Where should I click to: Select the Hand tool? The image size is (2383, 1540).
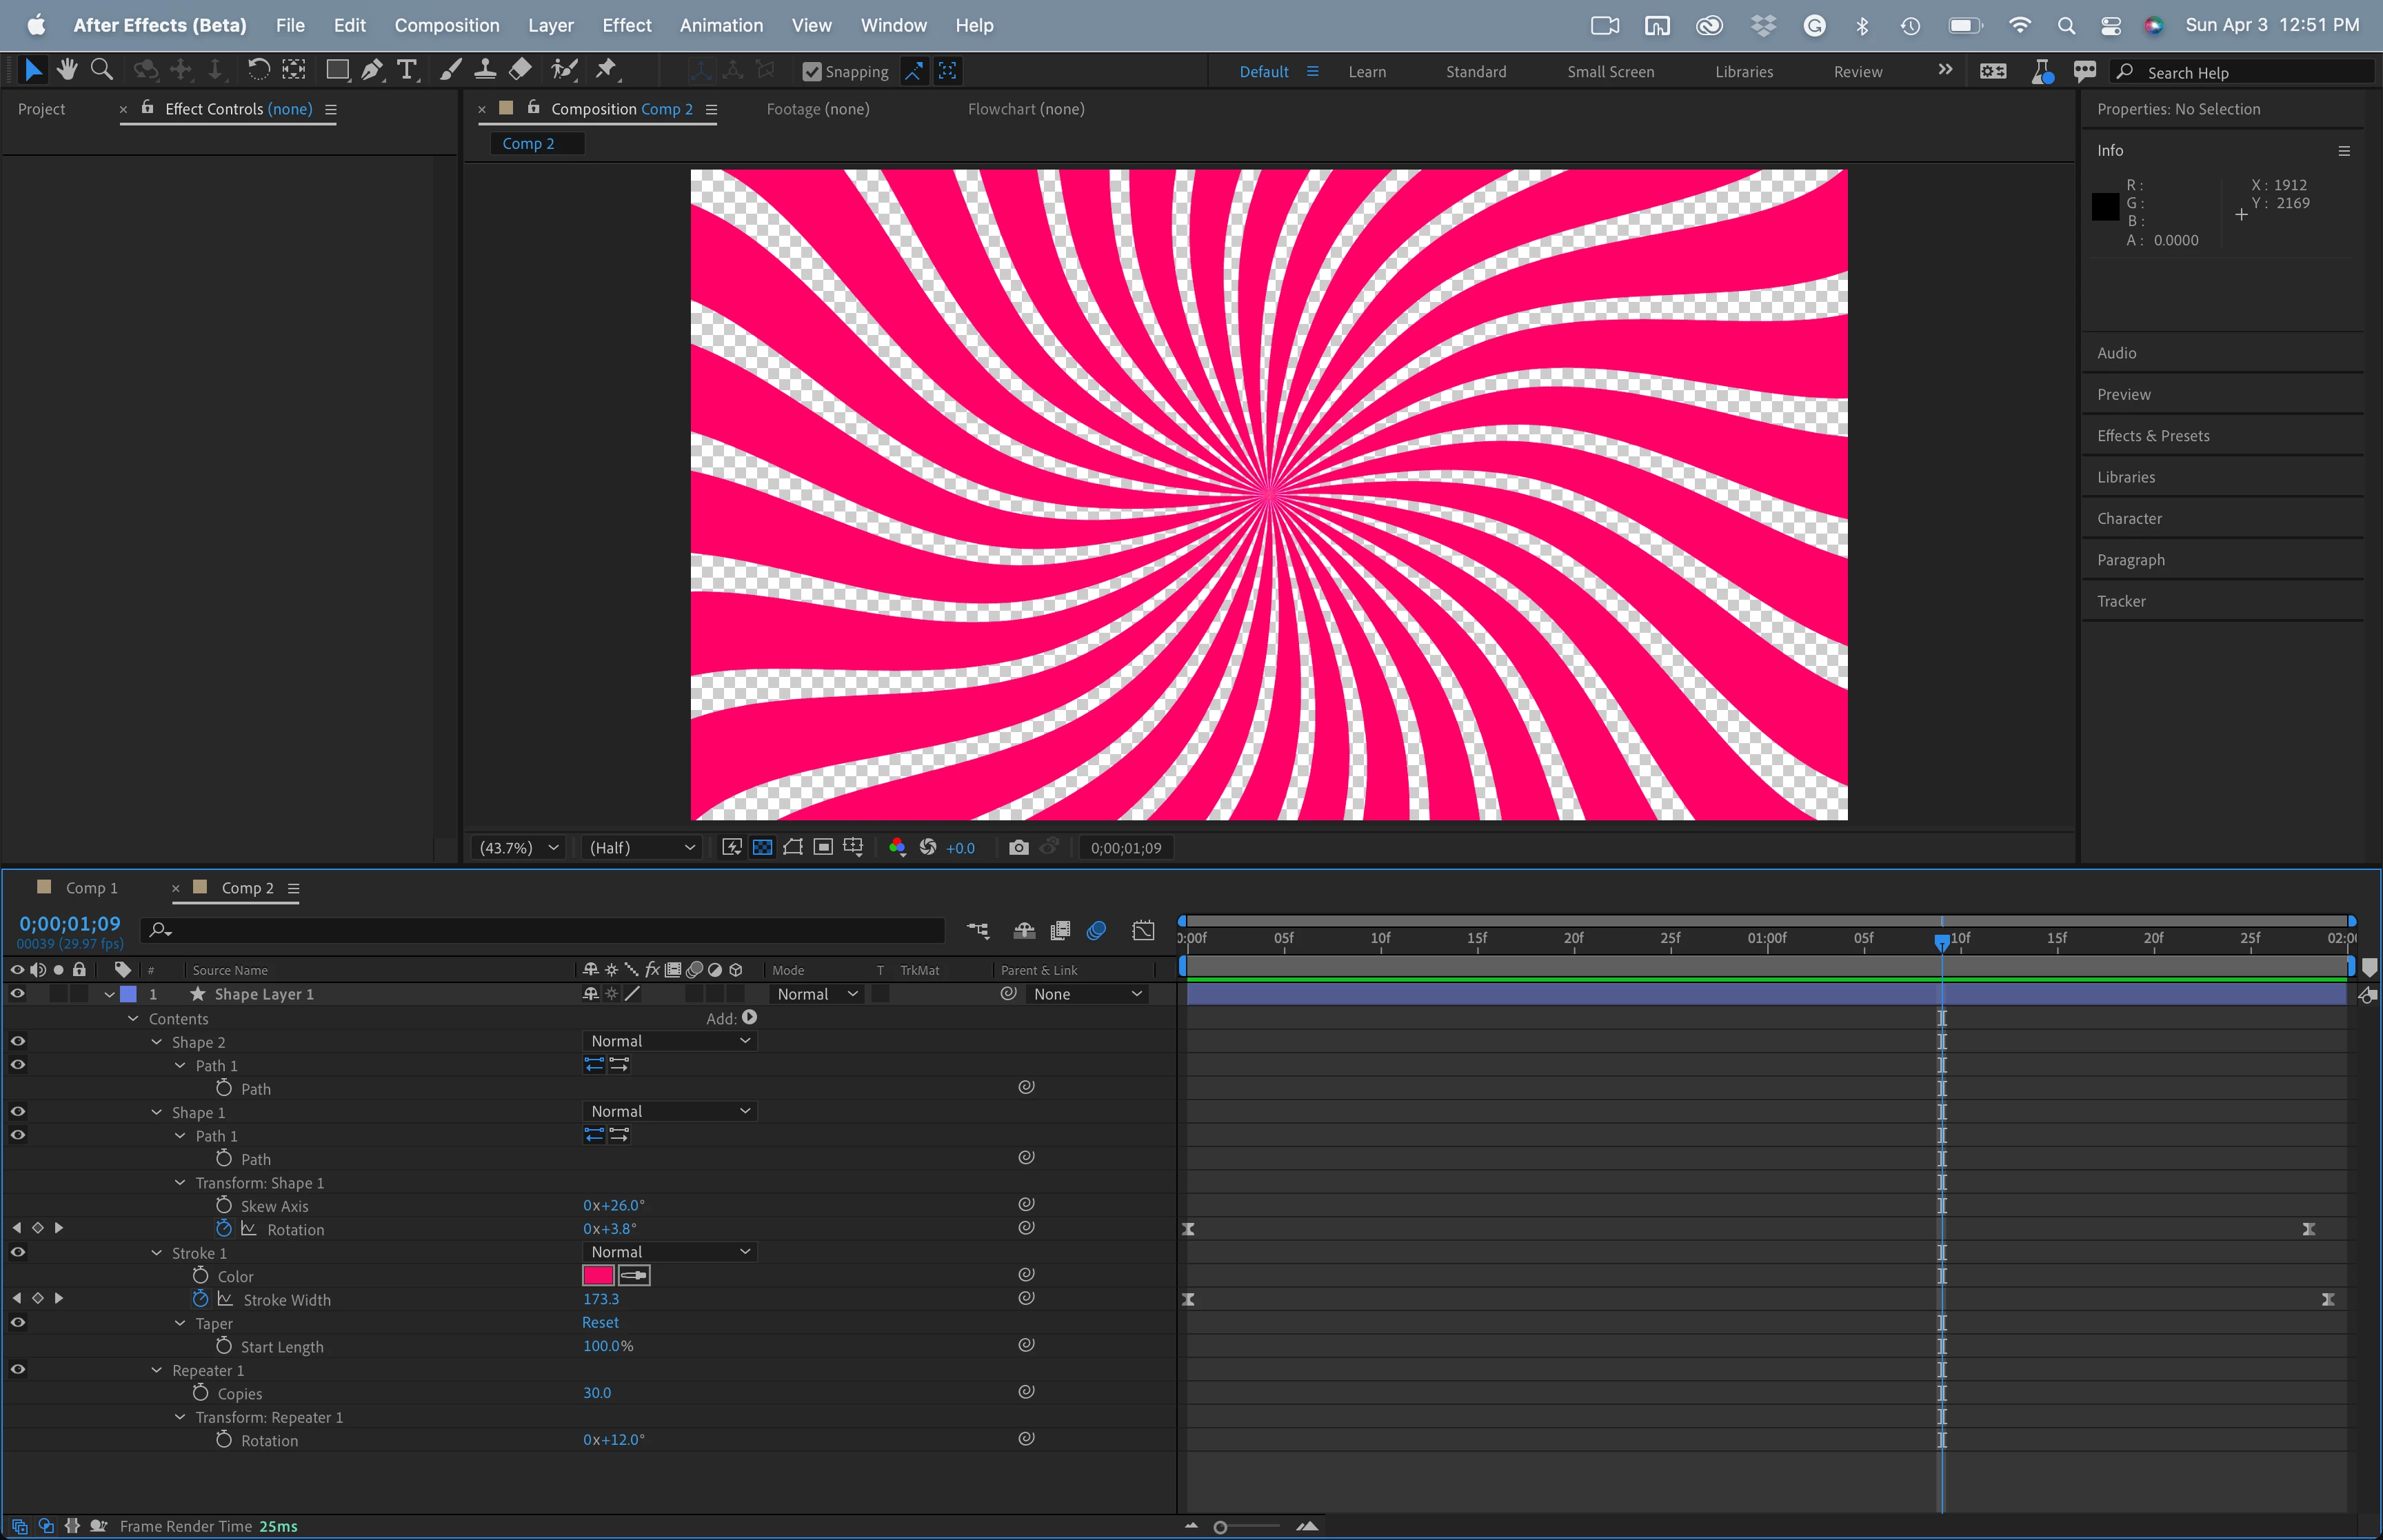click(x=67, y=70)
